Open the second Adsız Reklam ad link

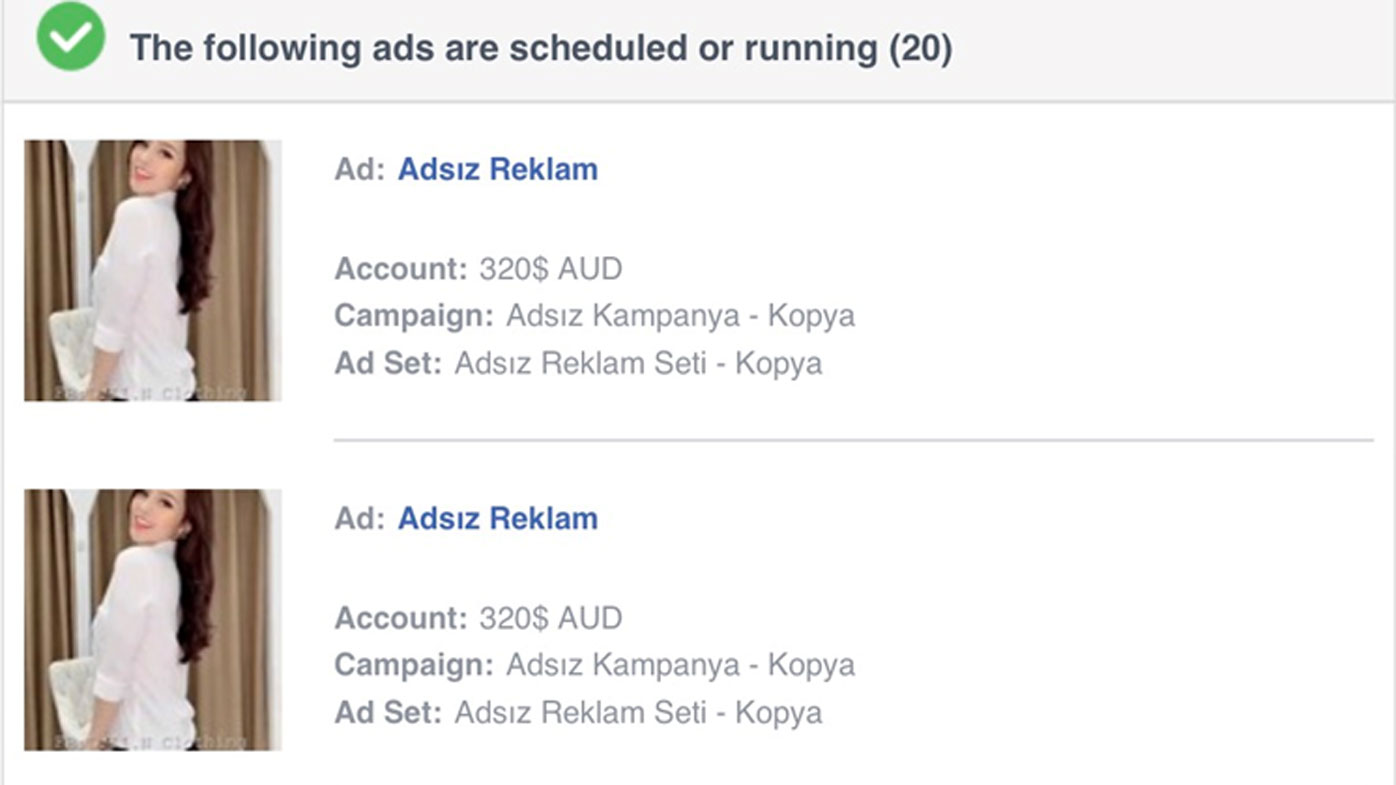coord(497,518)
